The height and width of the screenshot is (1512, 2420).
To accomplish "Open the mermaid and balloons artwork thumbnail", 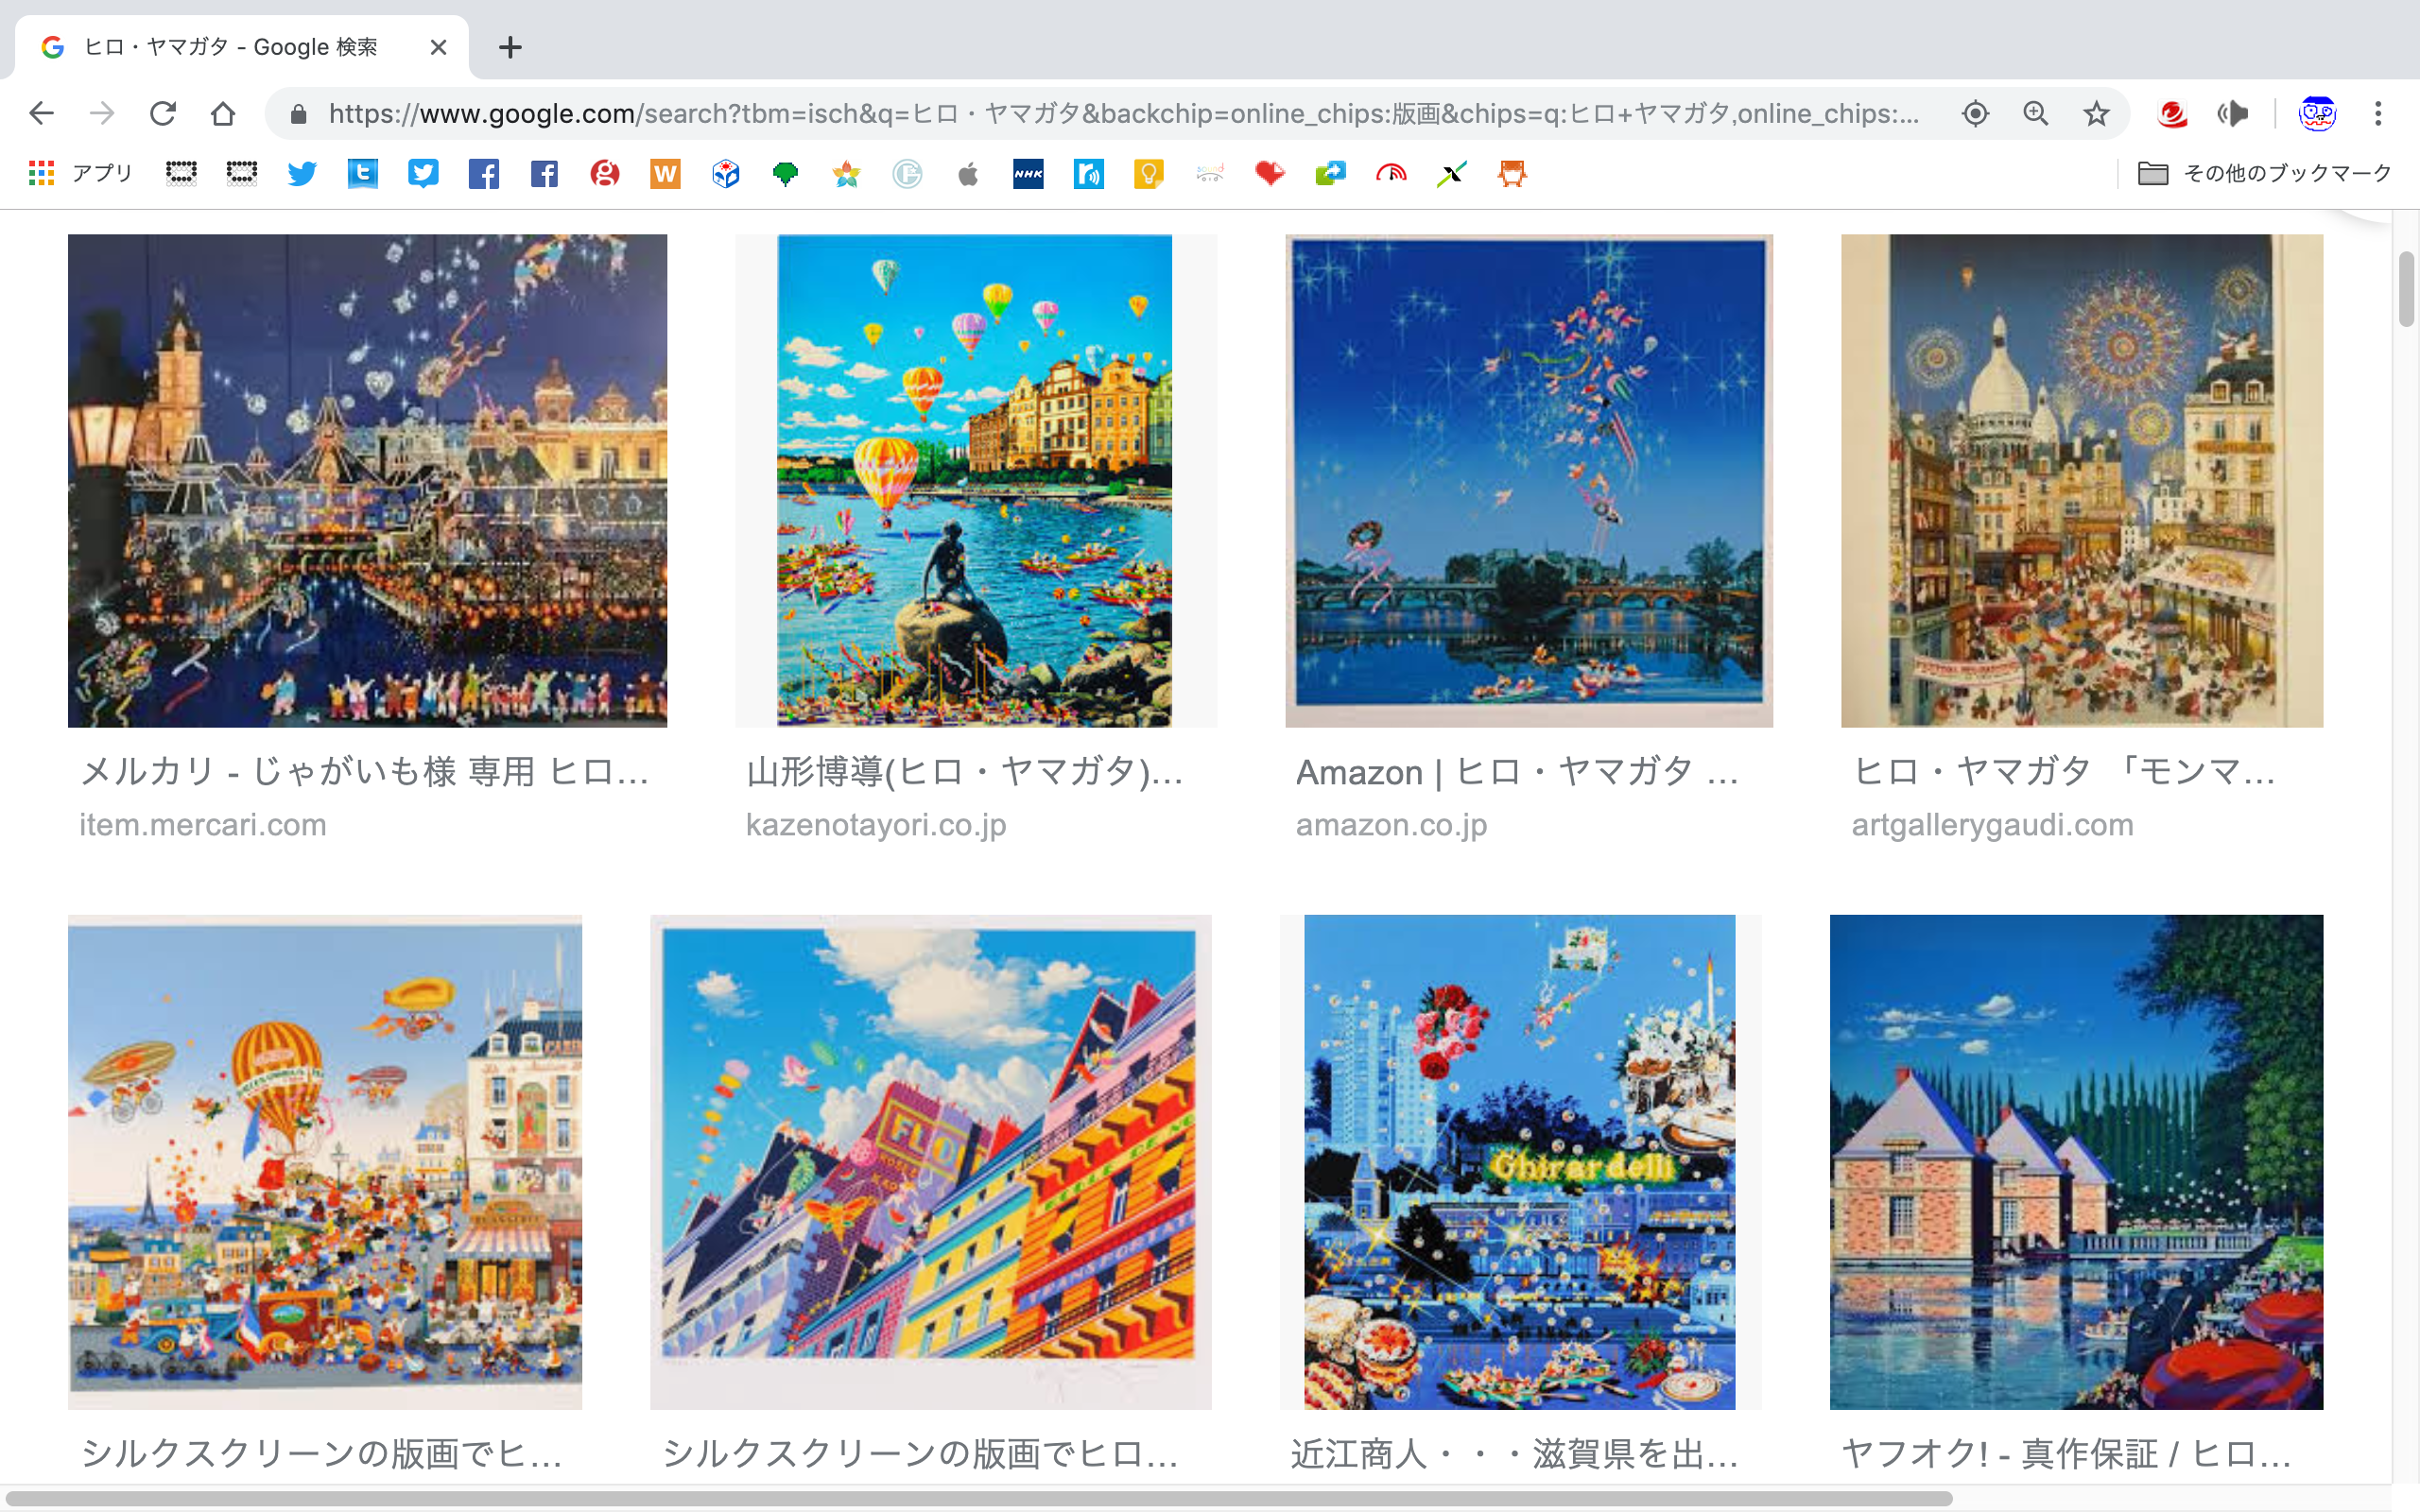I will (x=975, y=481).
